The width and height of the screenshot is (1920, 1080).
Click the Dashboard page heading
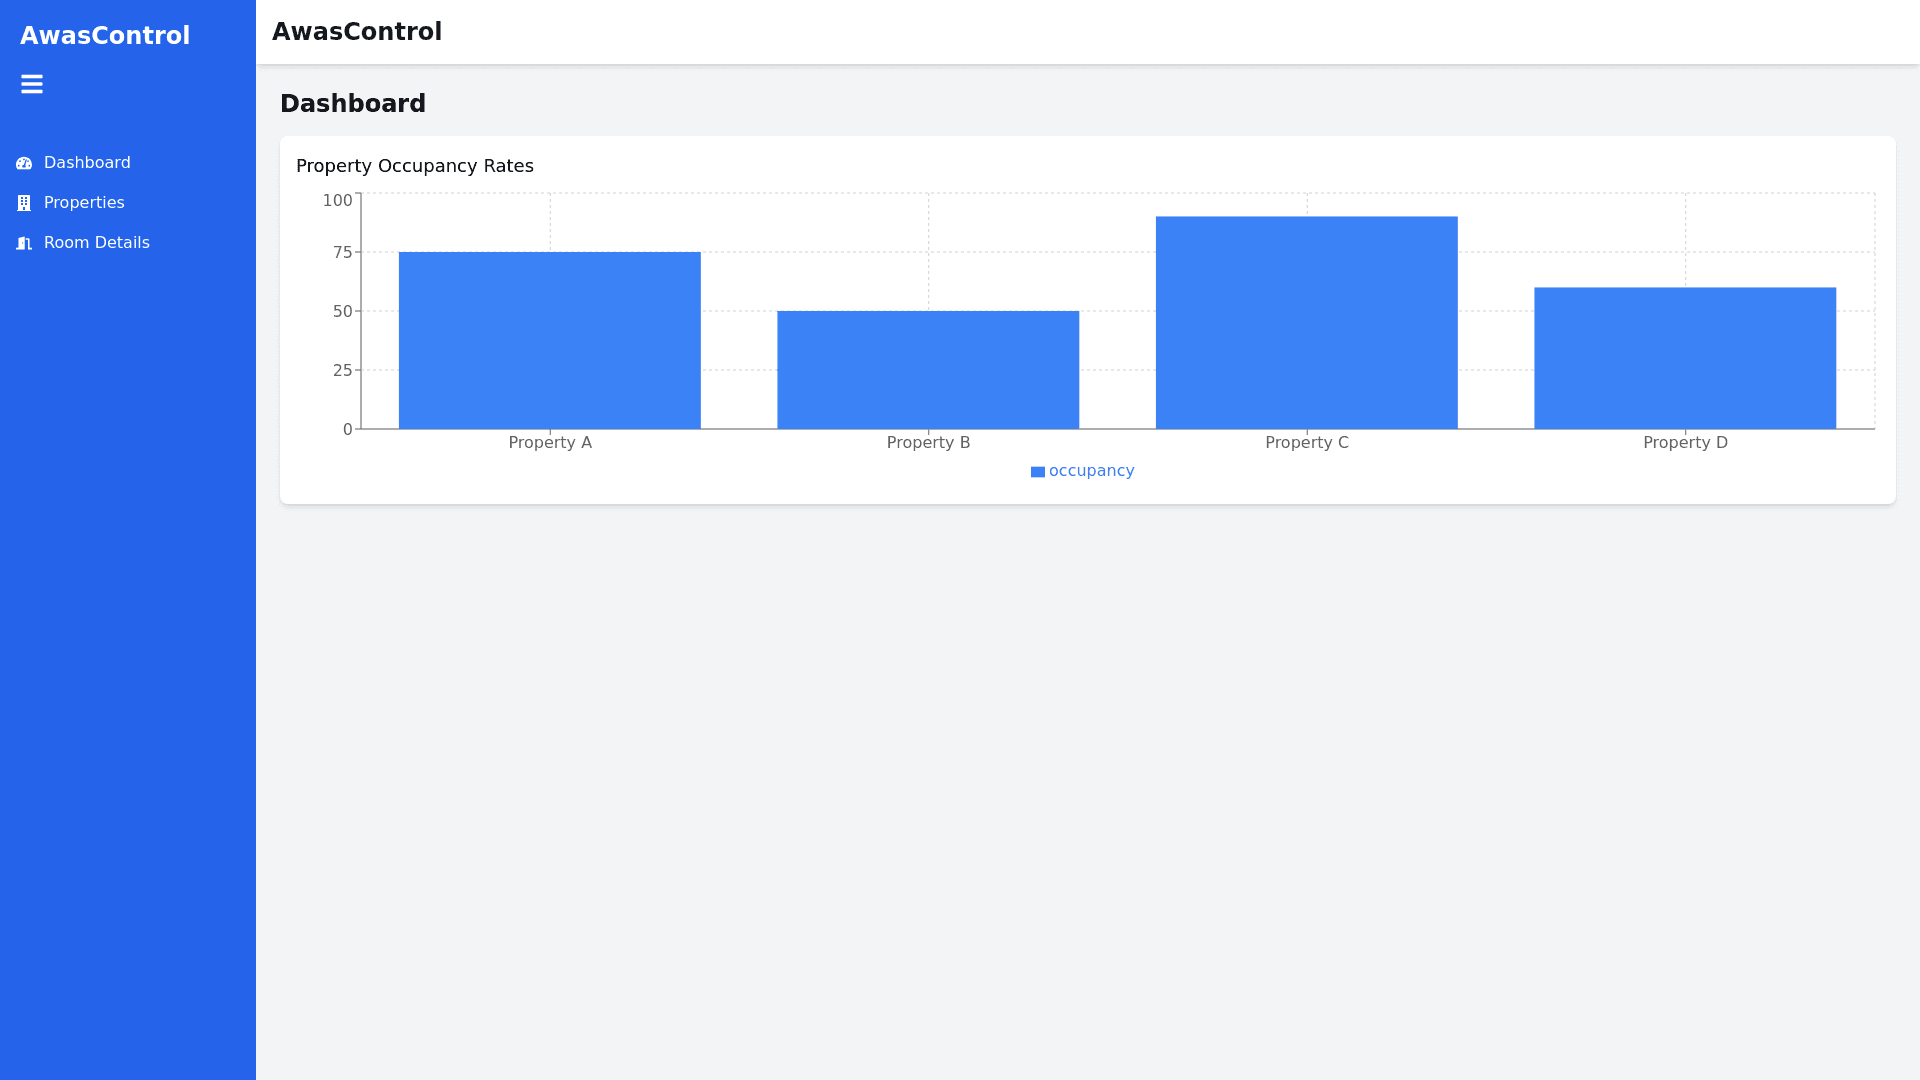353,104
